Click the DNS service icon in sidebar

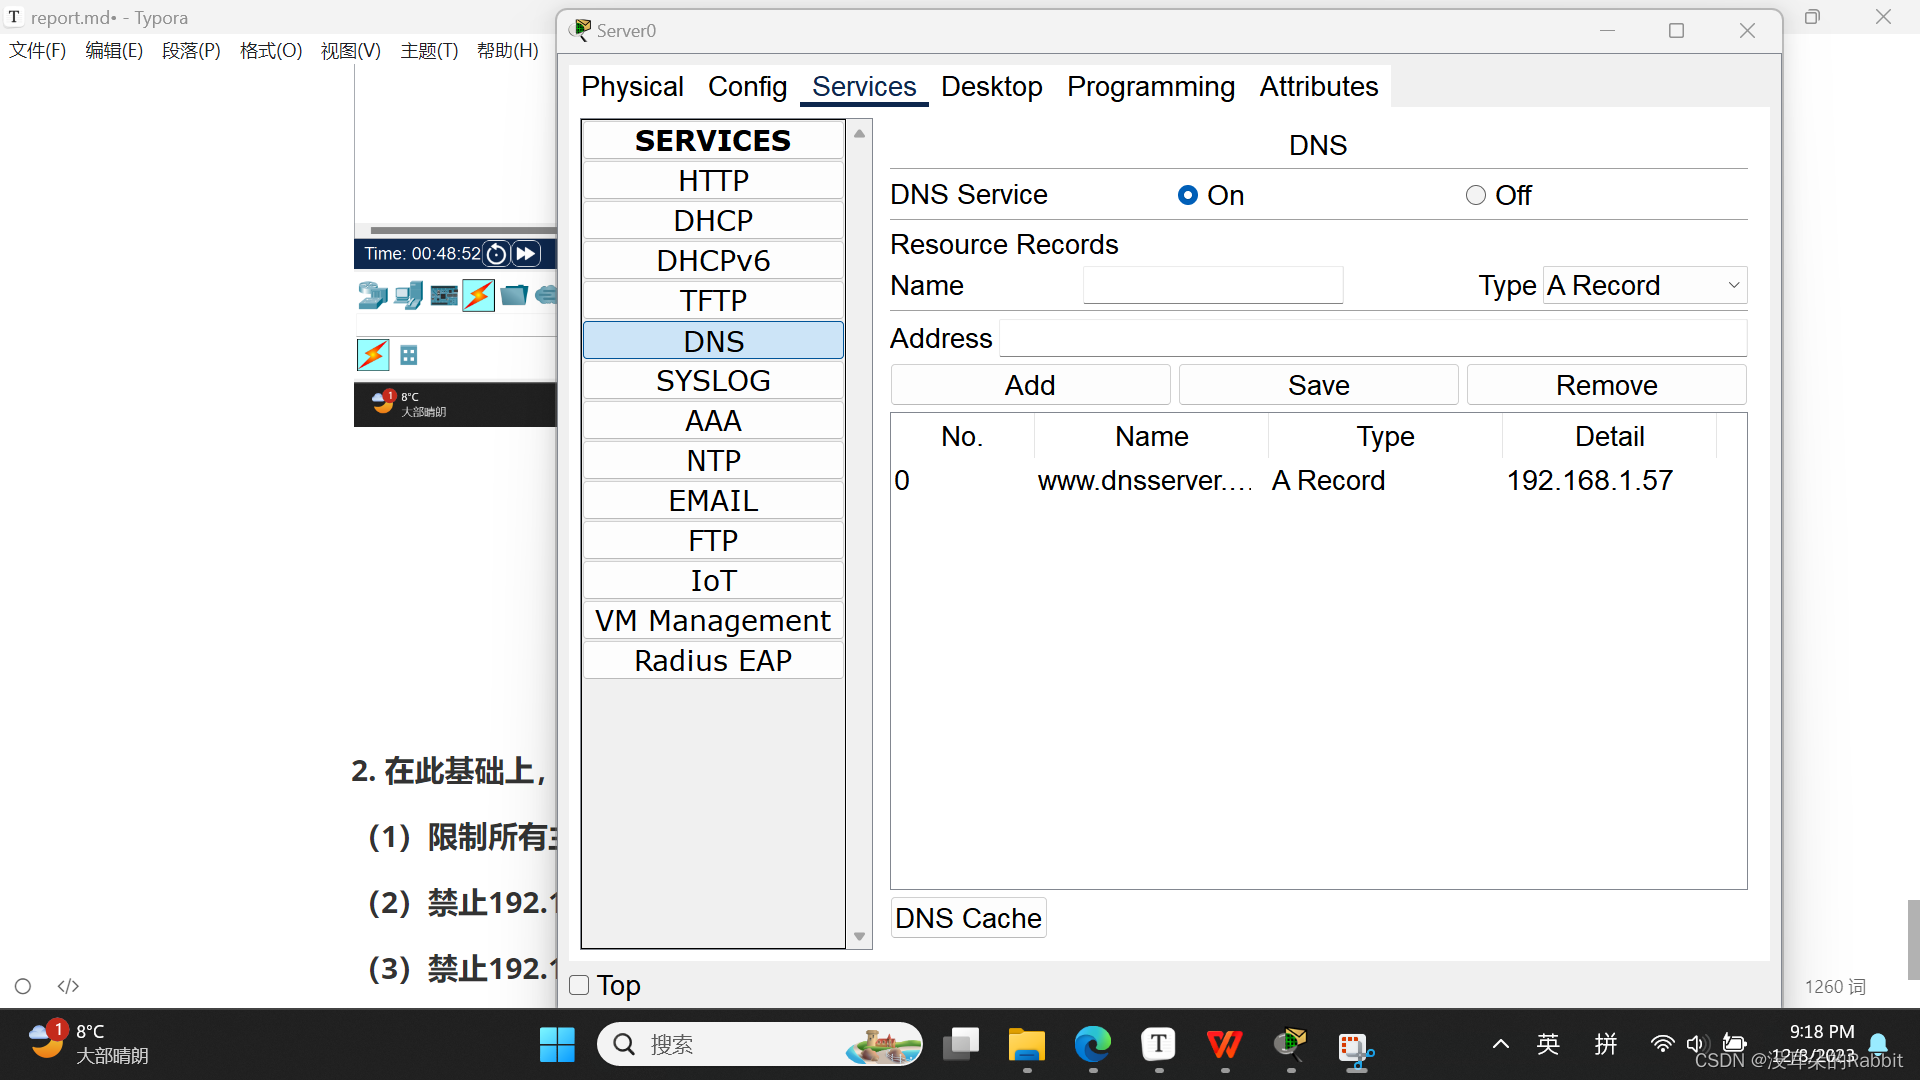[x=712, y=340]
